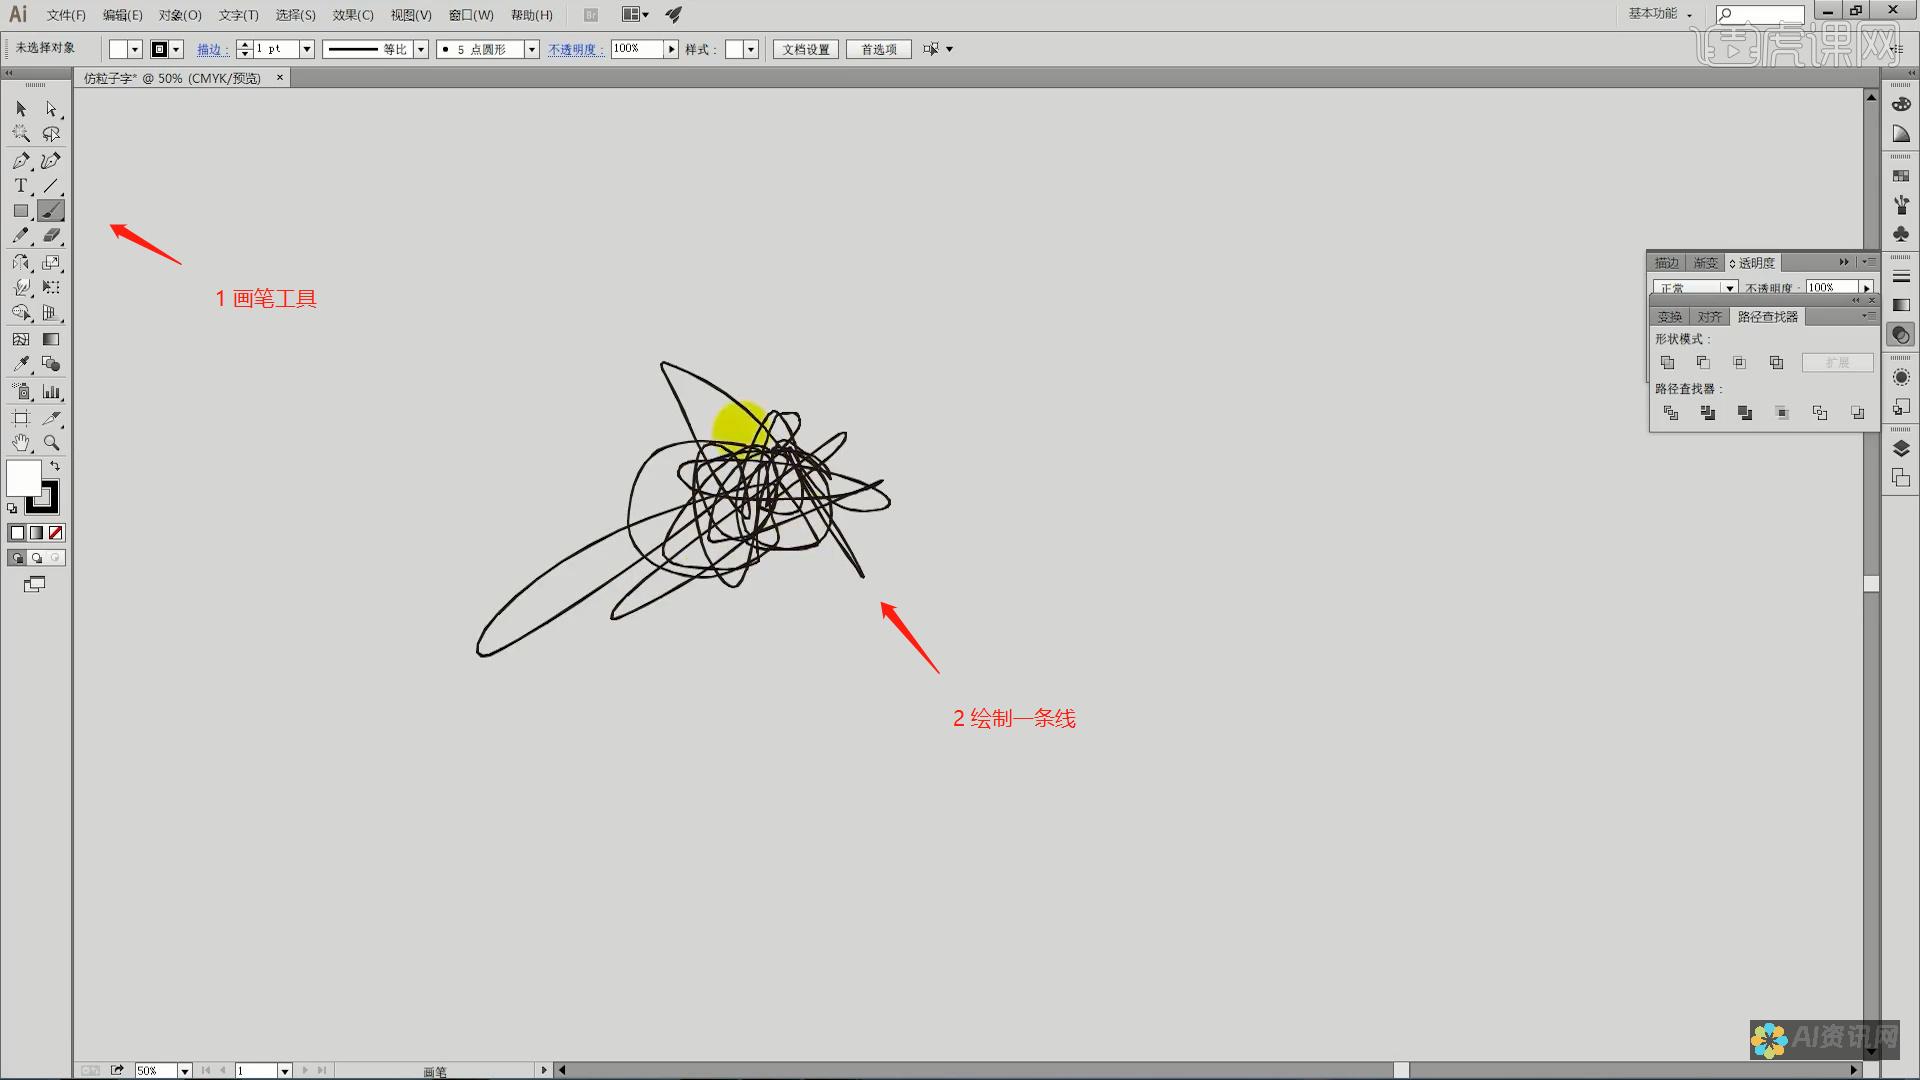The image size is (1920, 1080).
Task: Select the Rotate tool
Action: point(21,262)
